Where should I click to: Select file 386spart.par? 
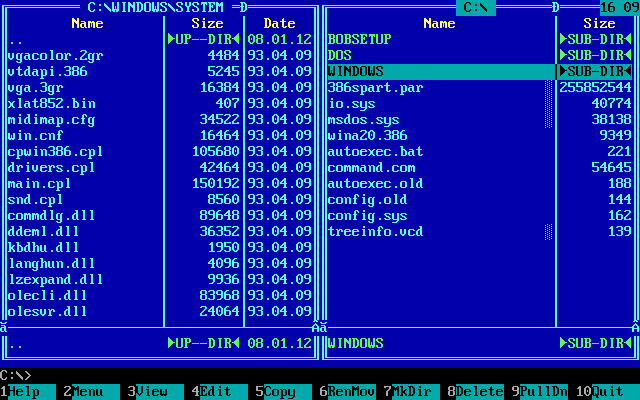(480, 87)
